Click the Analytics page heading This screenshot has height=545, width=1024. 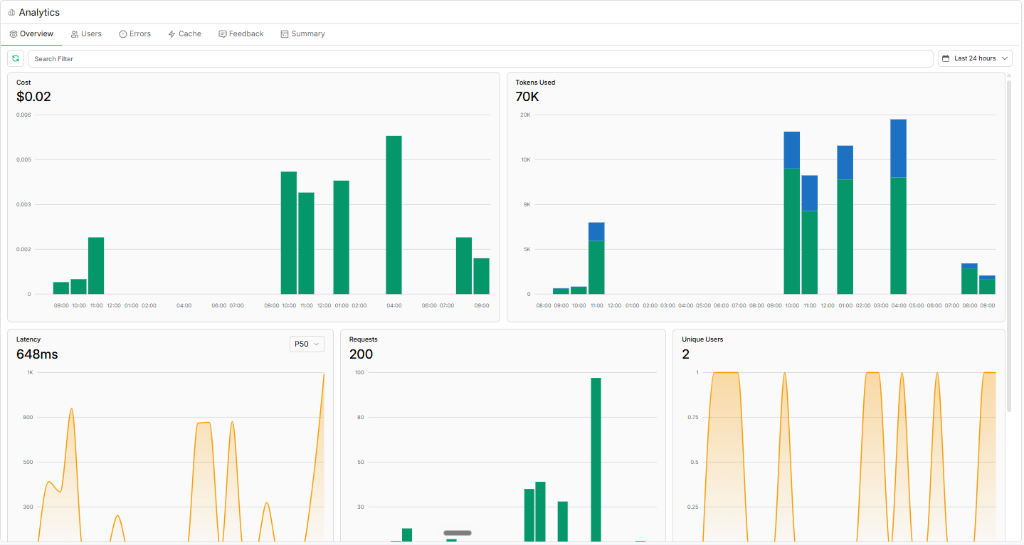click(39, 12)
